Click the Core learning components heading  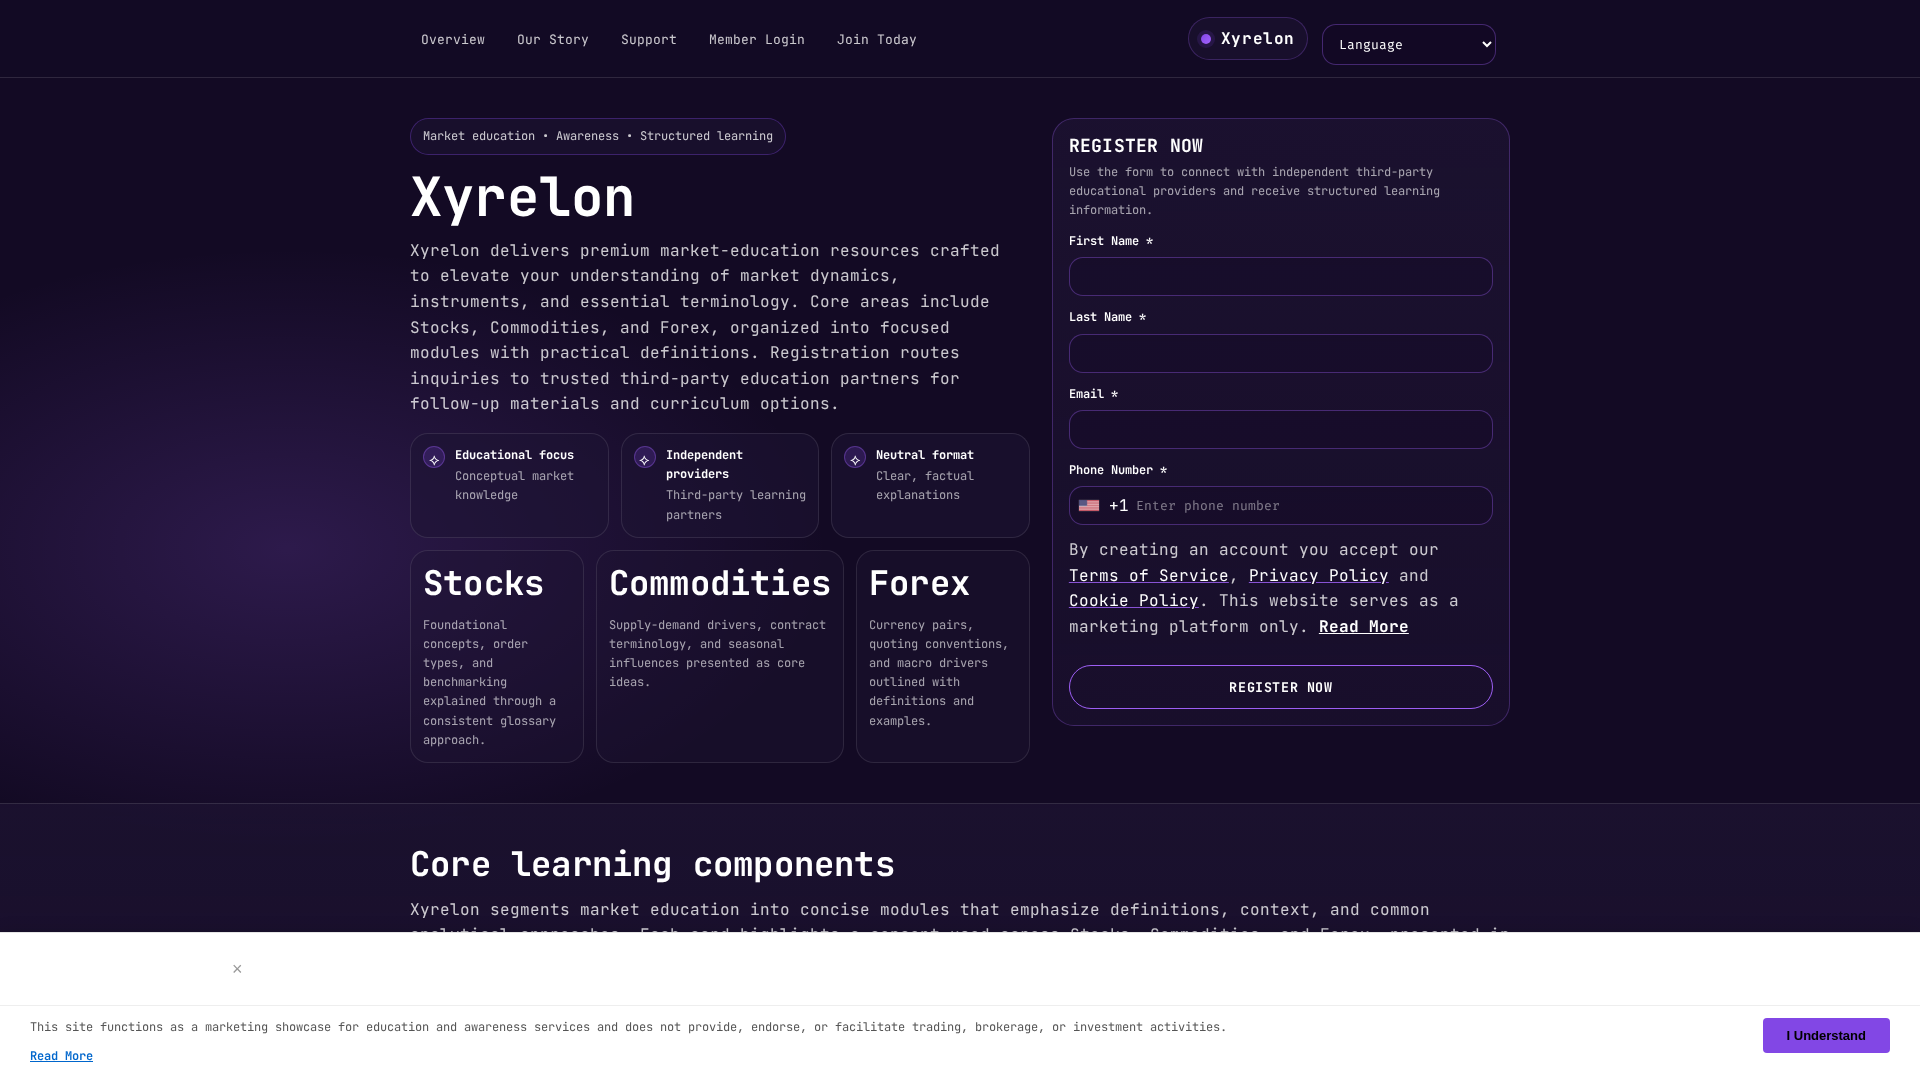point(652,865)
